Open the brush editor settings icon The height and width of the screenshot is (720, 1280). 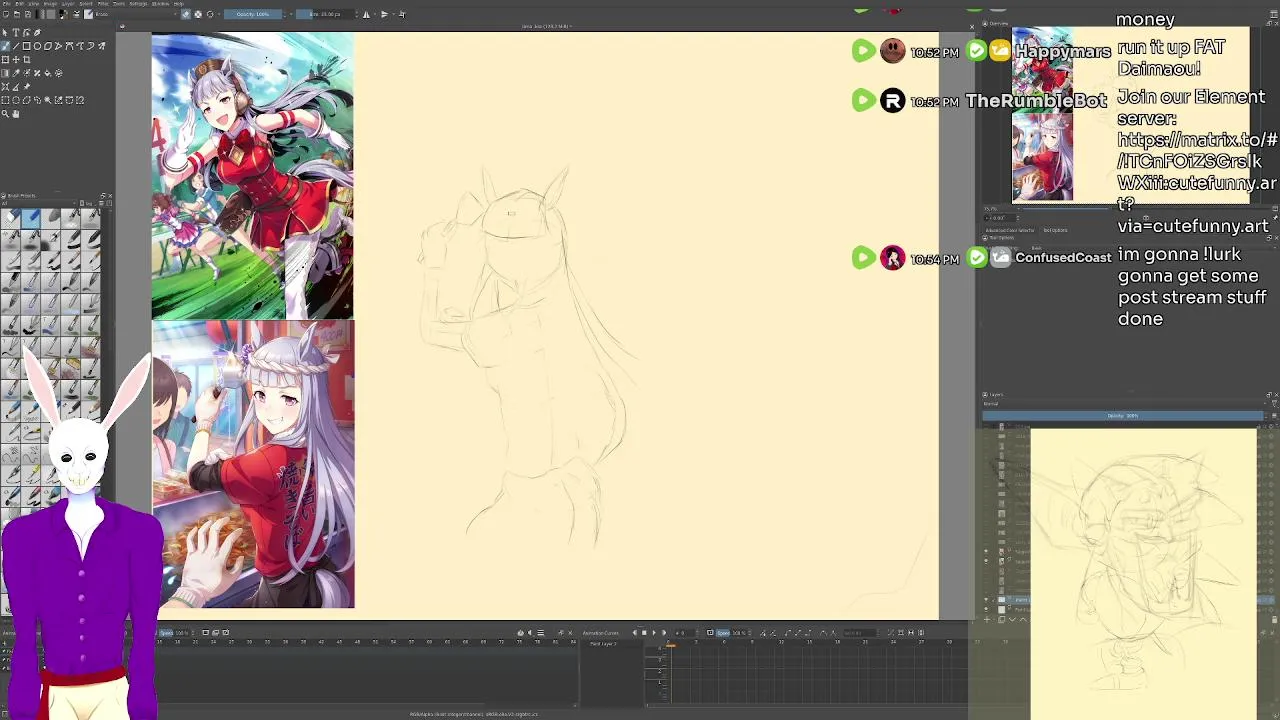point(76,14)
